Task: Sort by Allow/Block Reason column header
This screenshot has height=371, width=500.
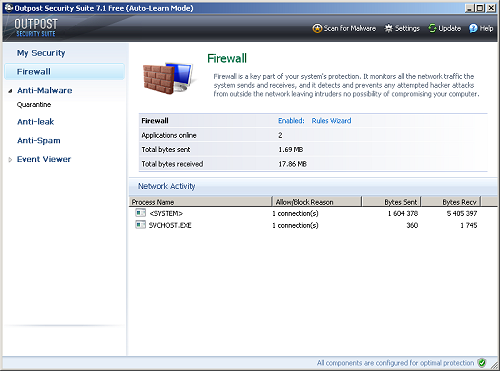Action: 317,202
